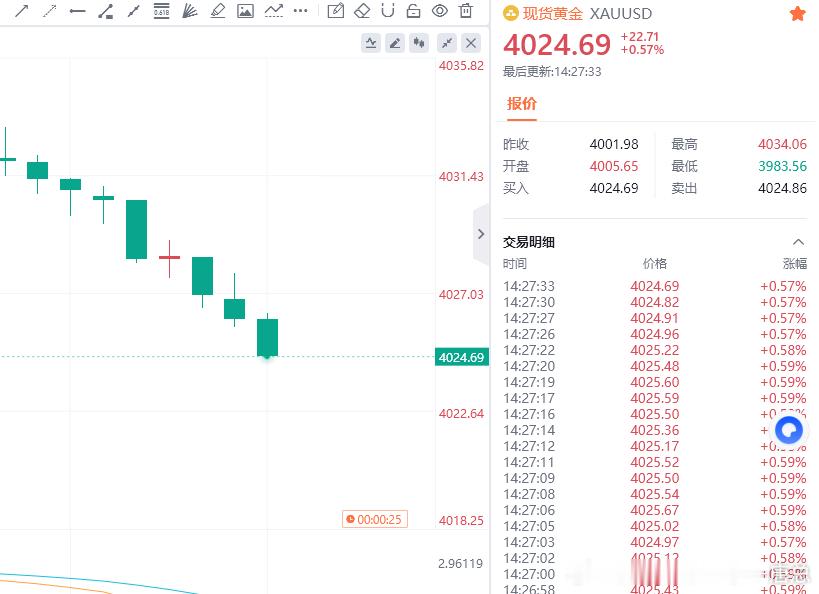Screen dimensions: 819x594
Task: Click the 卖出 price 4024.86
Action: pyautogui.click(x=782, y=188)
